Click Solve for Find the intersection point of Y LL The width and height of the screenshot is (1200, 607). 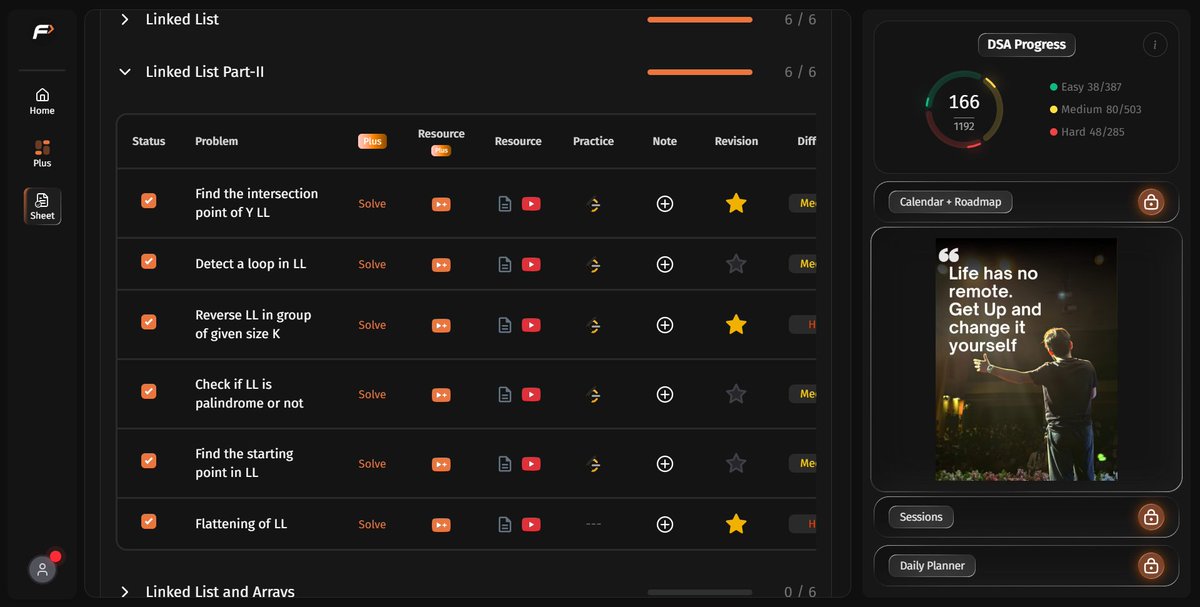coord(372,203)
